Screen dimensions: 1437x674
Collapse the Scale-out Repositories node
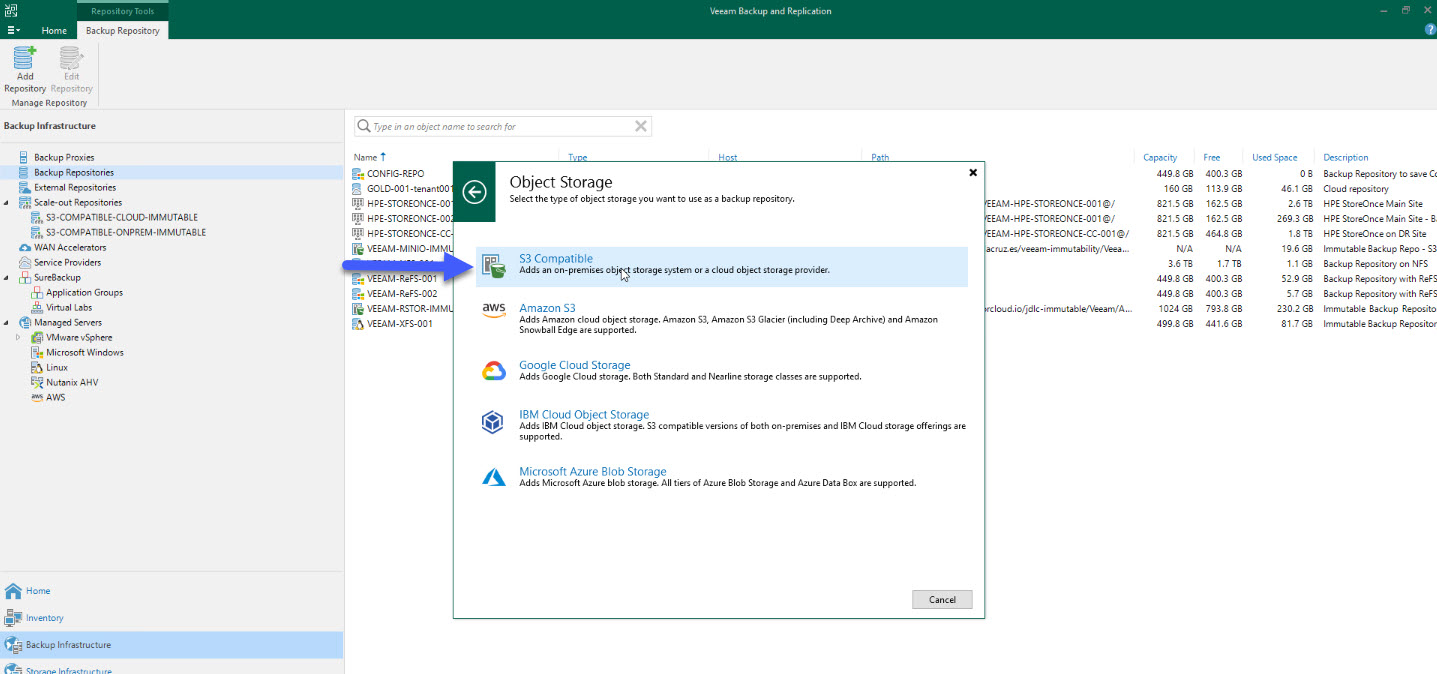click(8, 202)
